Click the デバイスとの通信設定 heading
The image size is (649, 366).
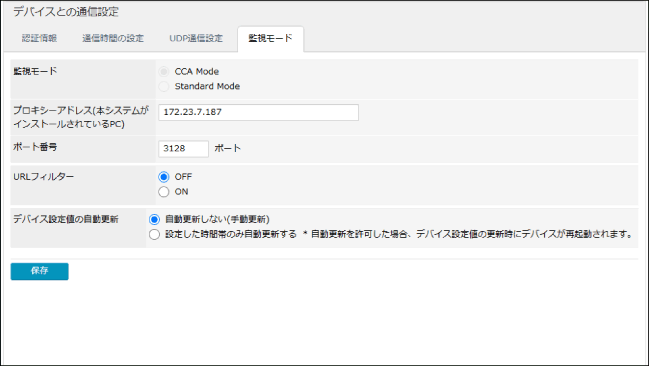point(66,12)
